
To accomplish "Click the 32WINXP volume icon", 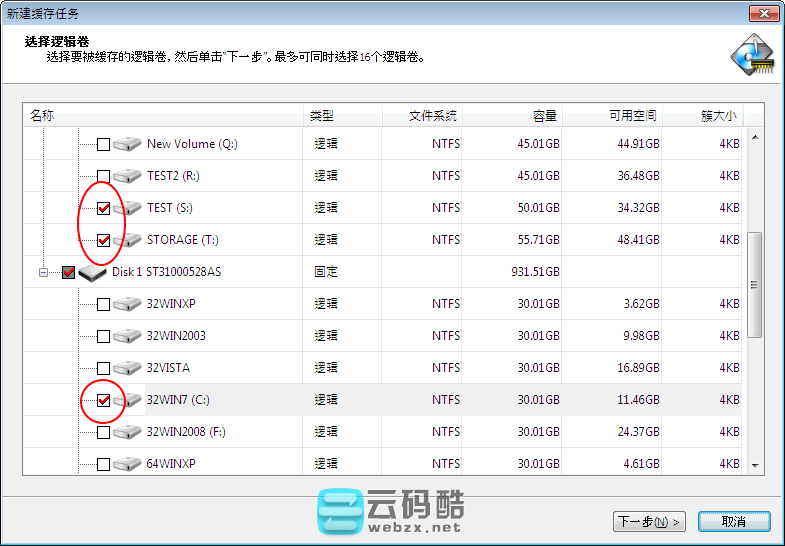I will (x=128, y=304).
